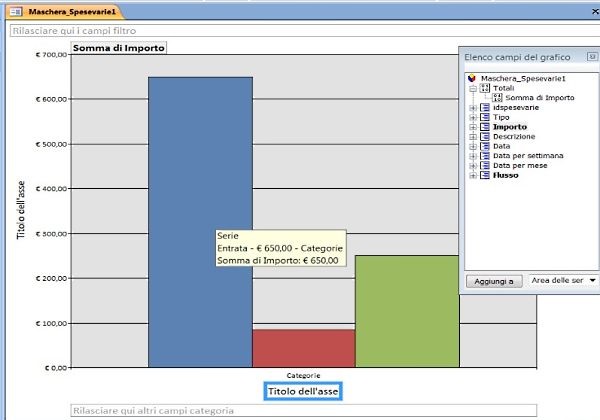Open the Area delle serie dropdown

592,281
